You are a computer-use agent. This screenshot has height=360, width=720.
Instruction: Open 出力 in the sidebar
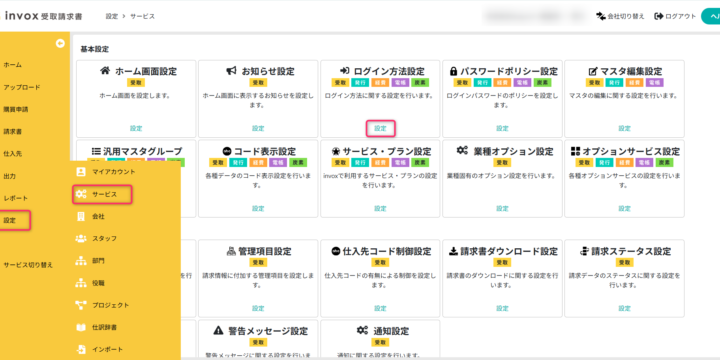(9, 176)
